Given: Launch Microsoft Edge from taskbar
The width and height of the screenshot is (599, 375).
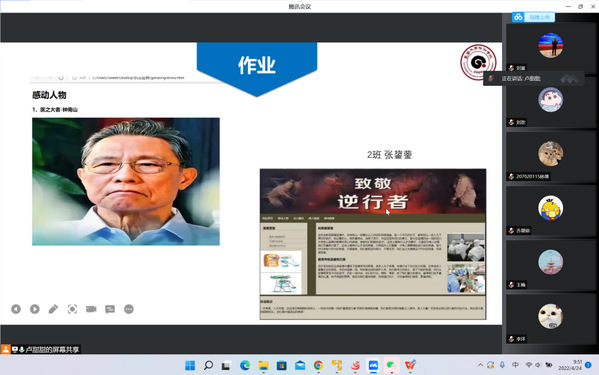Looking at the screenshot, I should [x=245, y=365].
